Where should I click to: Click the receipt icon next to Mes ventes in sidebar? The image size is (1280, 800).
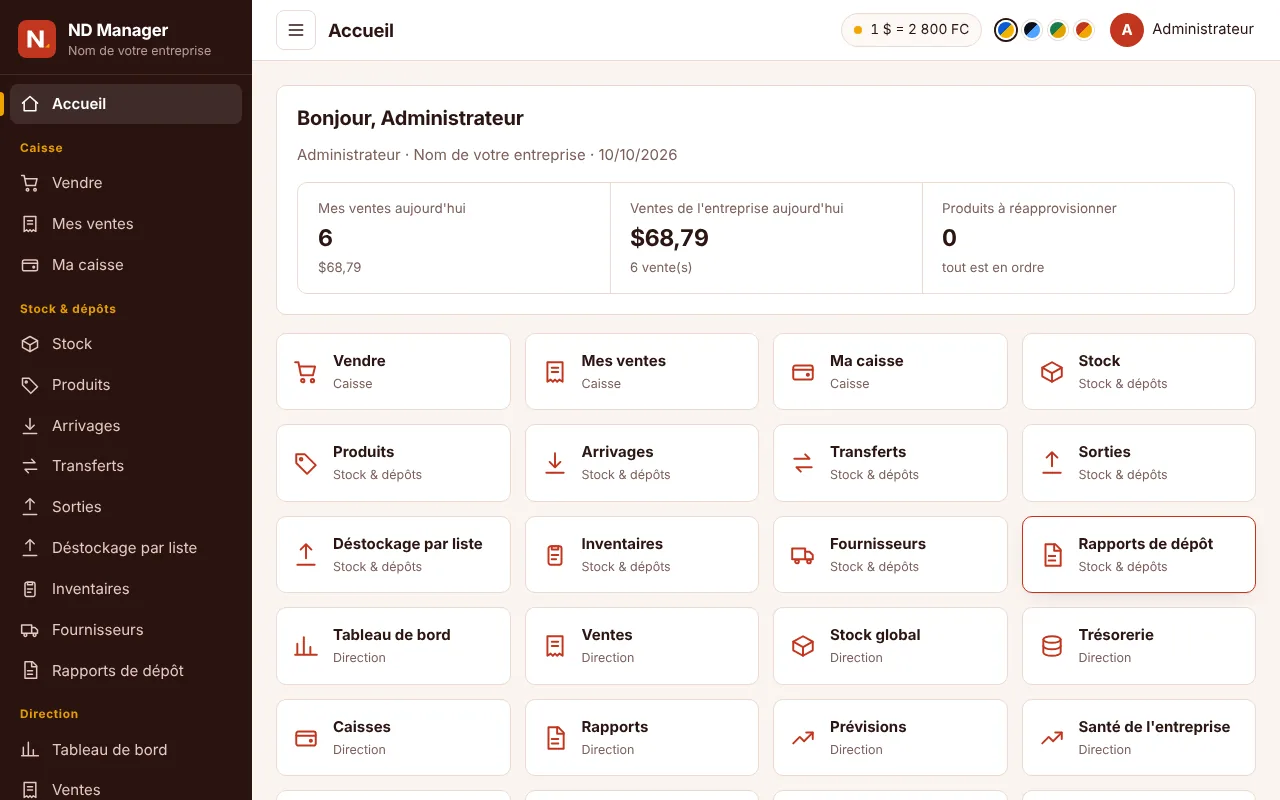pos(30,224)
